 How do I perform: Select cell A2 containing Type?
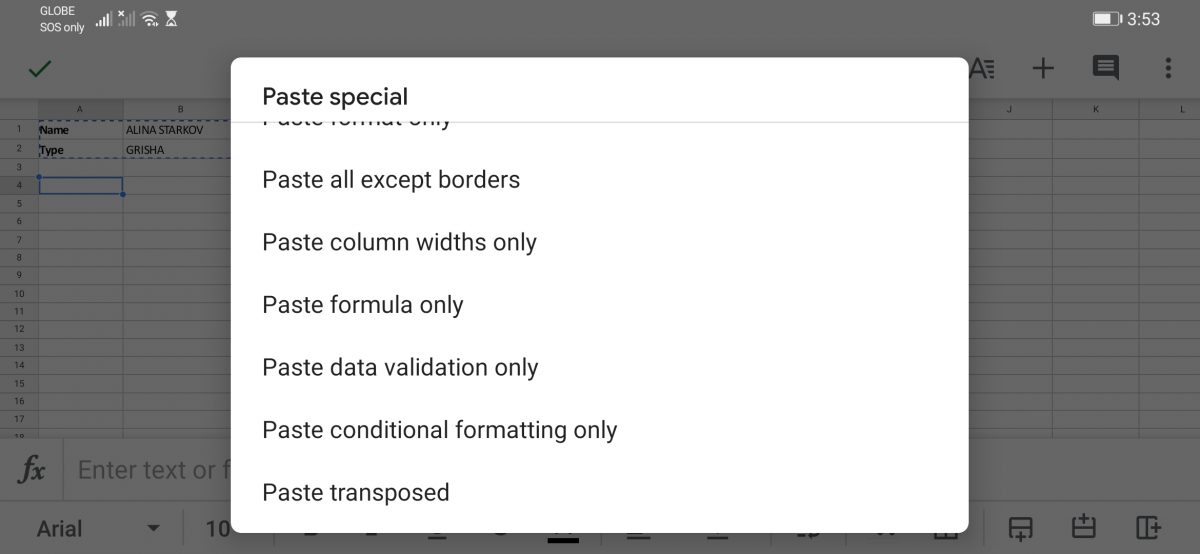tap(80, 150)
